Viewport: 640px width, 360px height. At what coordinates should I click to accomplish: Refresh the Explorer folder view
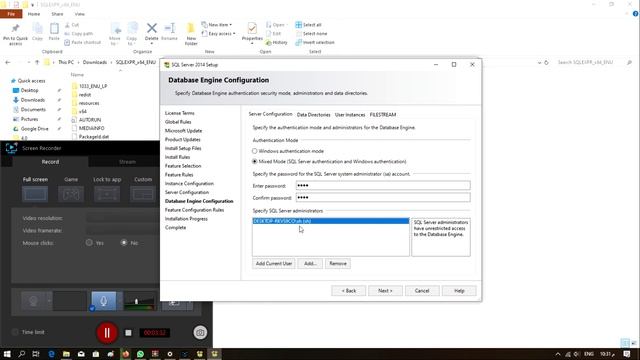546,62
